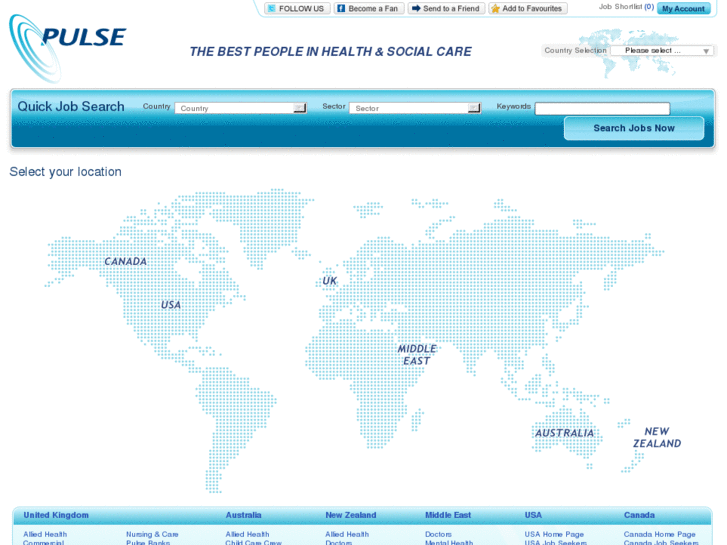This screenshot has height=545, width=727.
Task: Click the arrow icon in Send to a Friend
Action: click(416, 8)
